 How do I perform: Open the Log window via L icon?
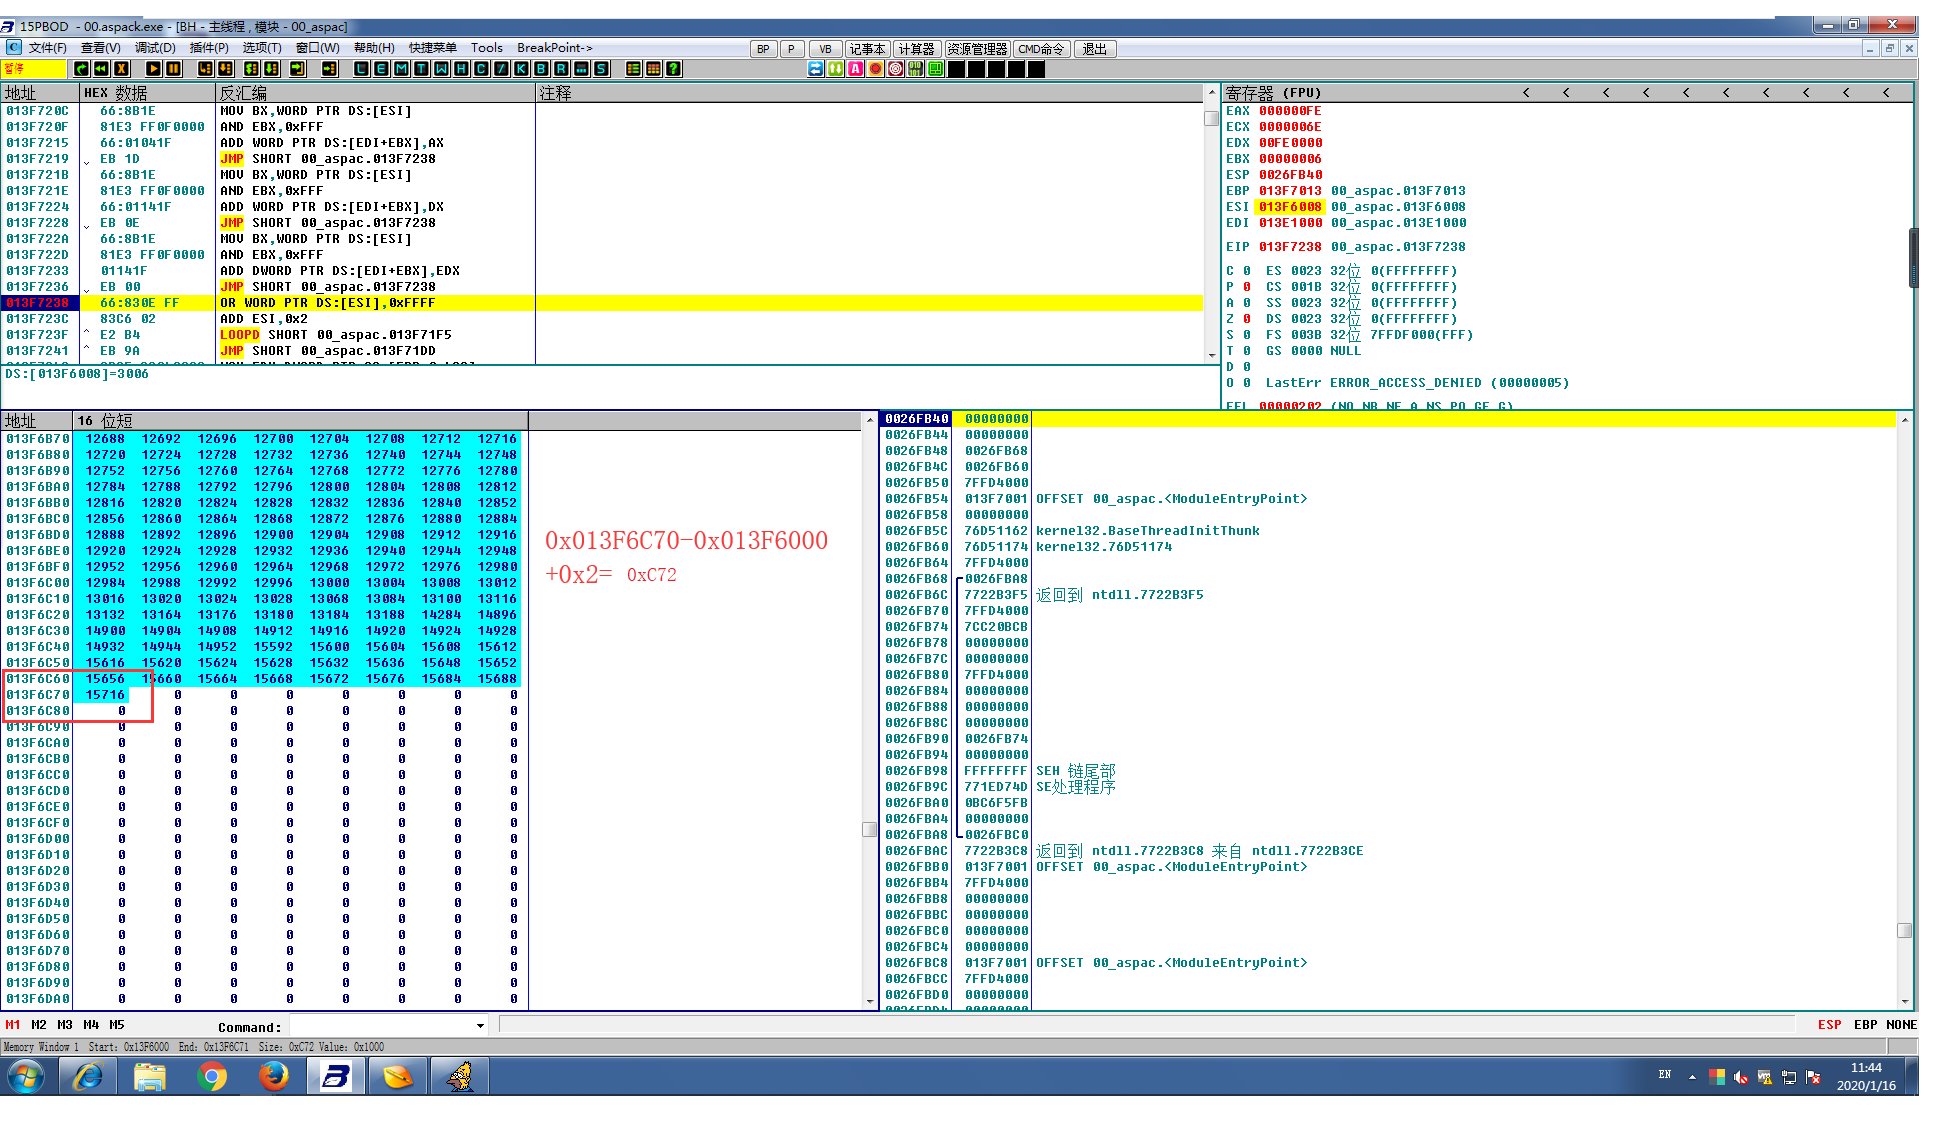[x=361, y=69]
